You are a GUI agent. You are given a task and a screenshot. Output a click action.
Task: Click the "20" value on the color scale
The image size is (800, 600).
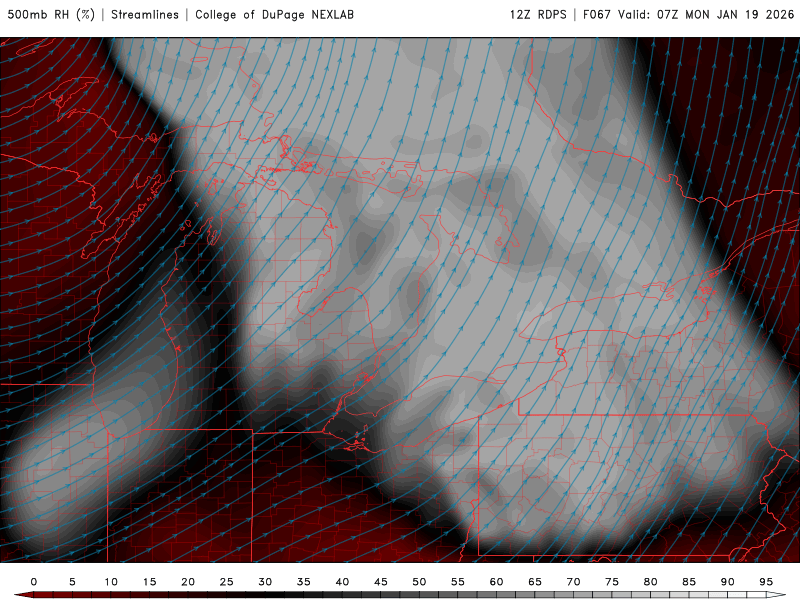188,582
